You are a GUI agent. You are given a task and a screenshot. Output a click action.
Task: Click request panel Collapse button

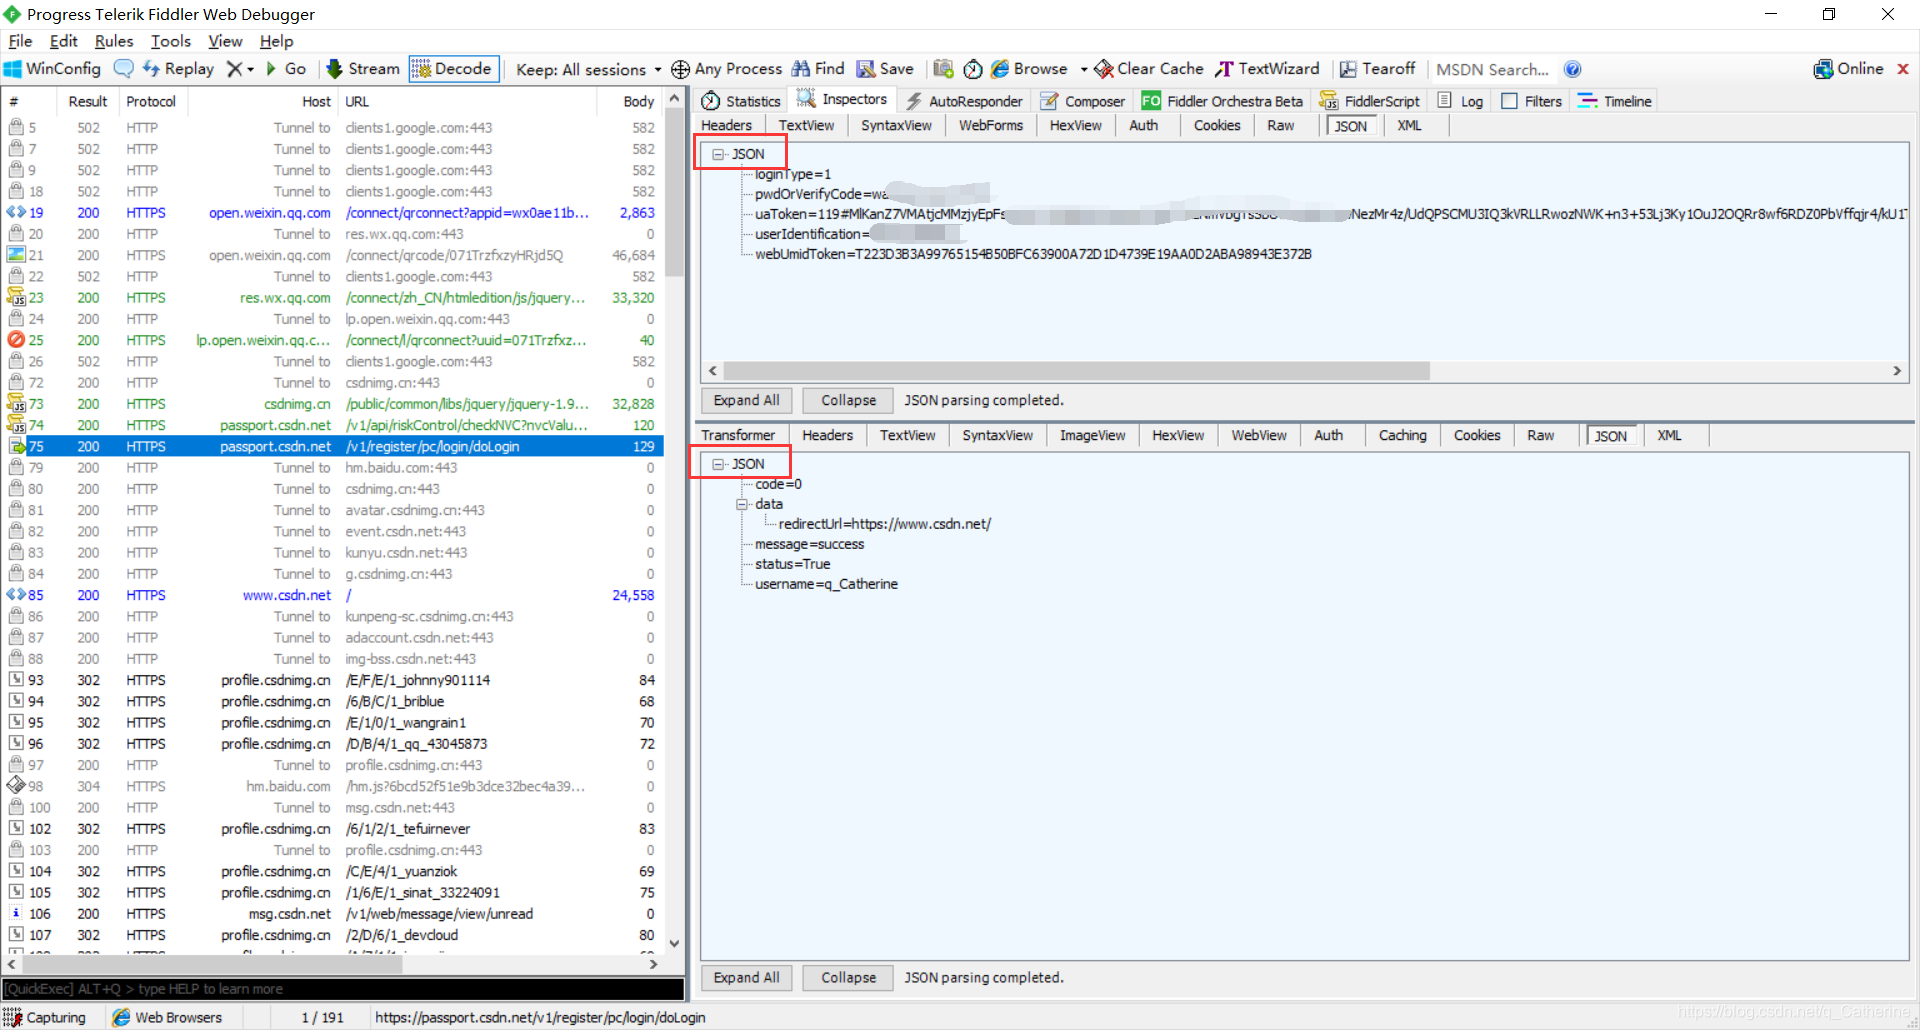pos(848,400)
